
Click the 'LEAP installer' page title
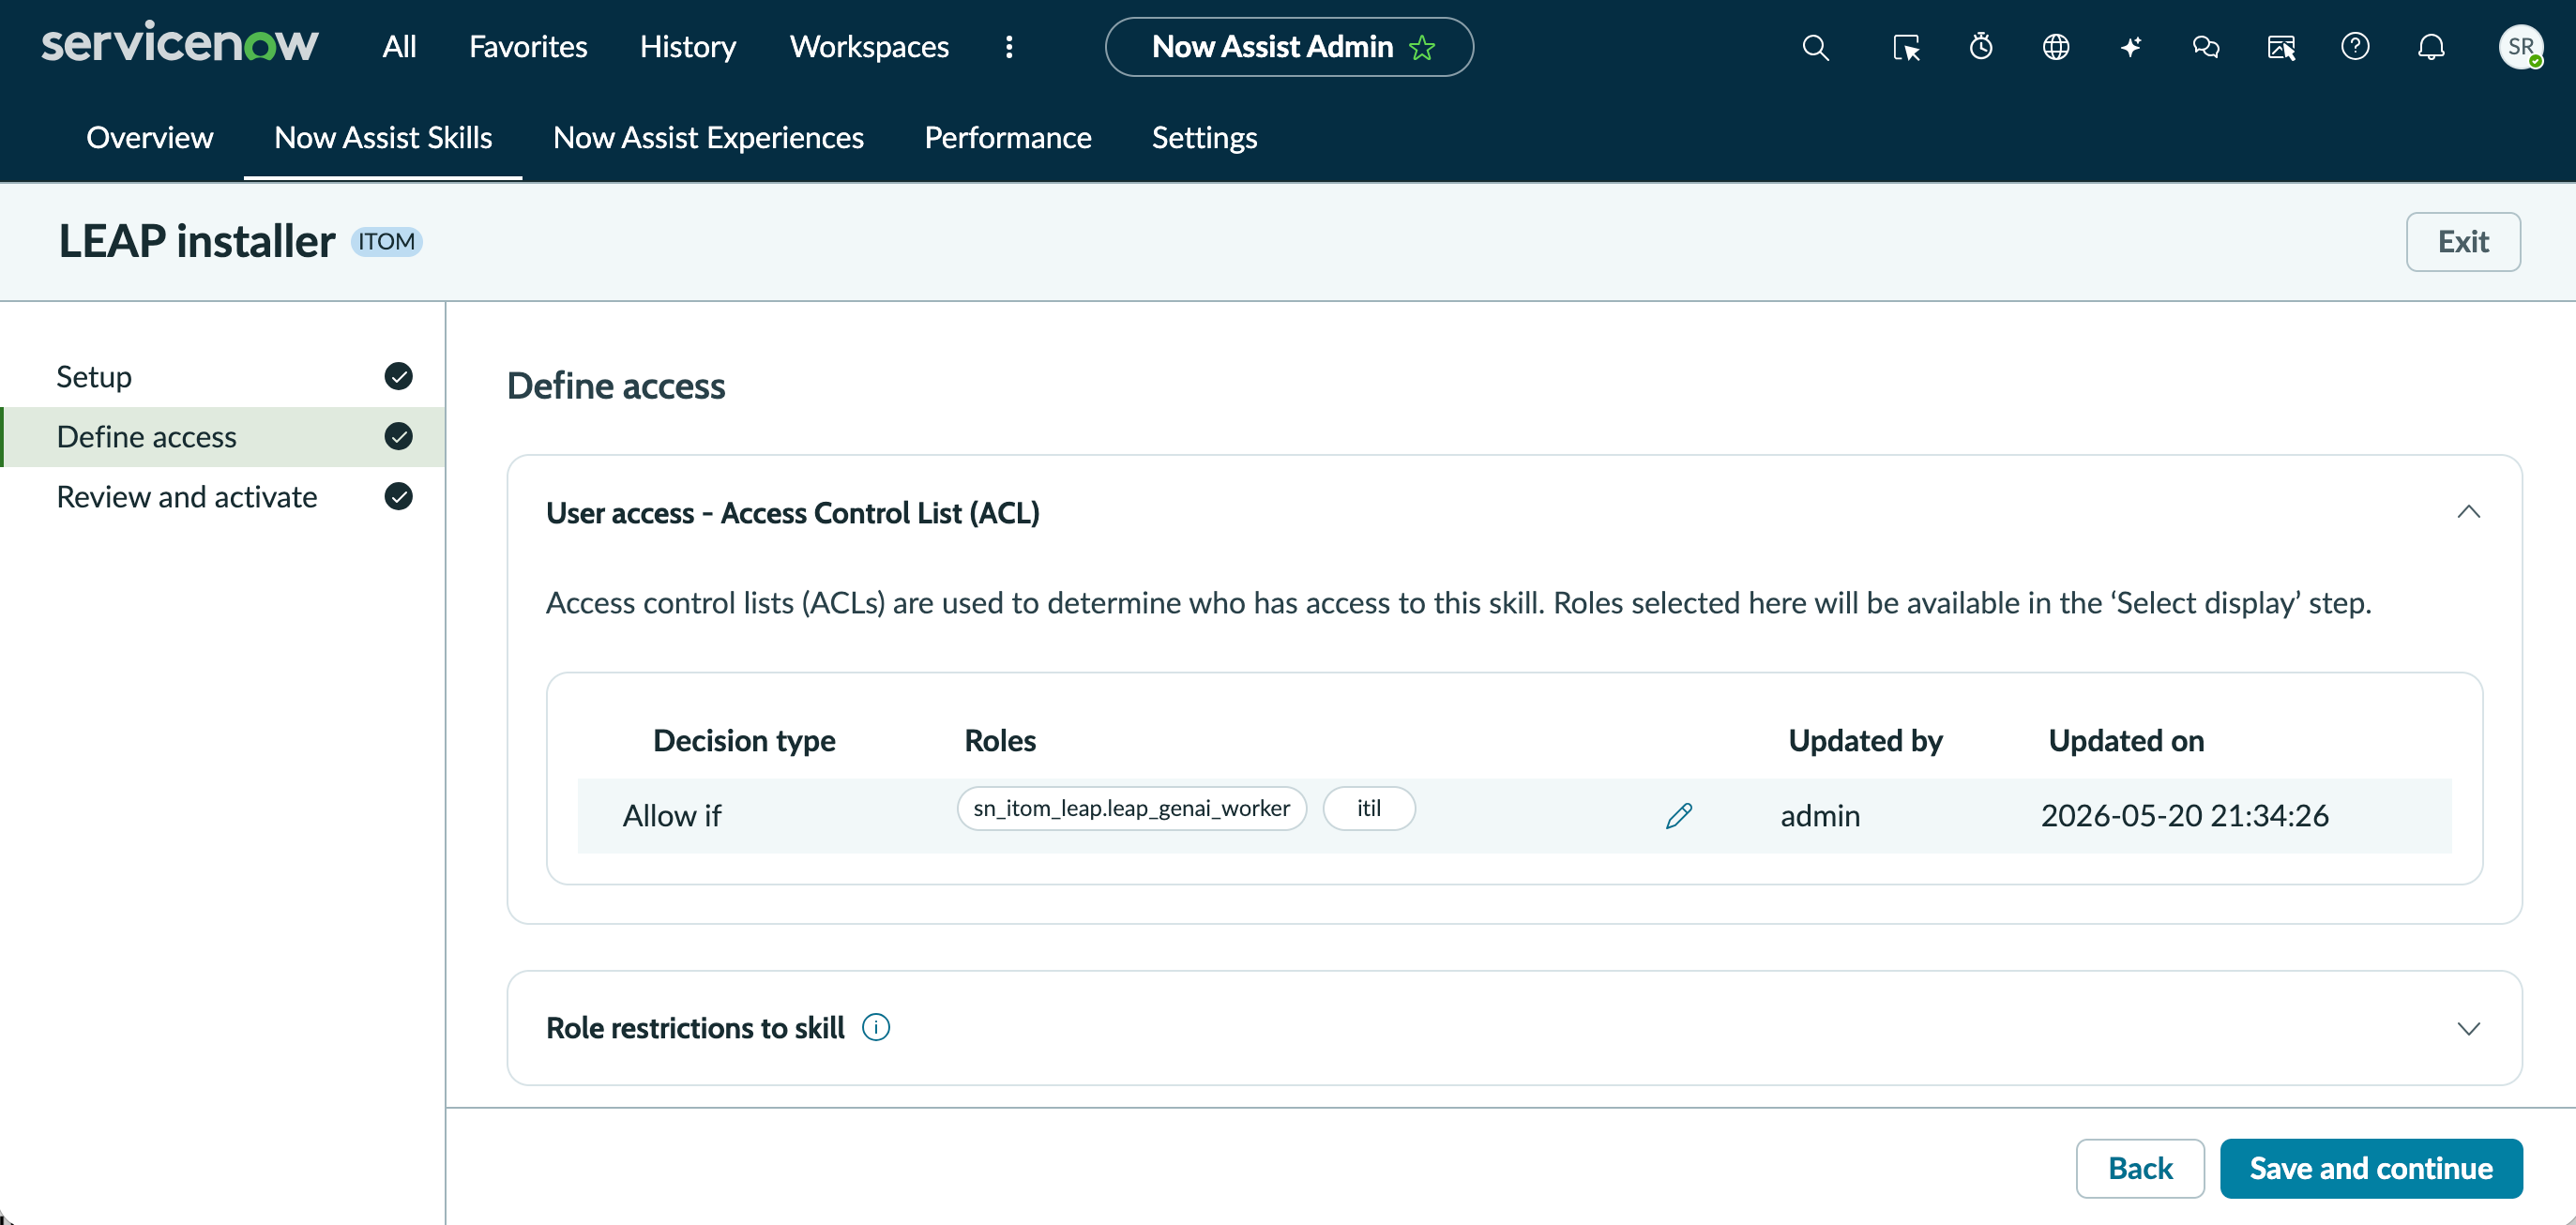[196, 242]
